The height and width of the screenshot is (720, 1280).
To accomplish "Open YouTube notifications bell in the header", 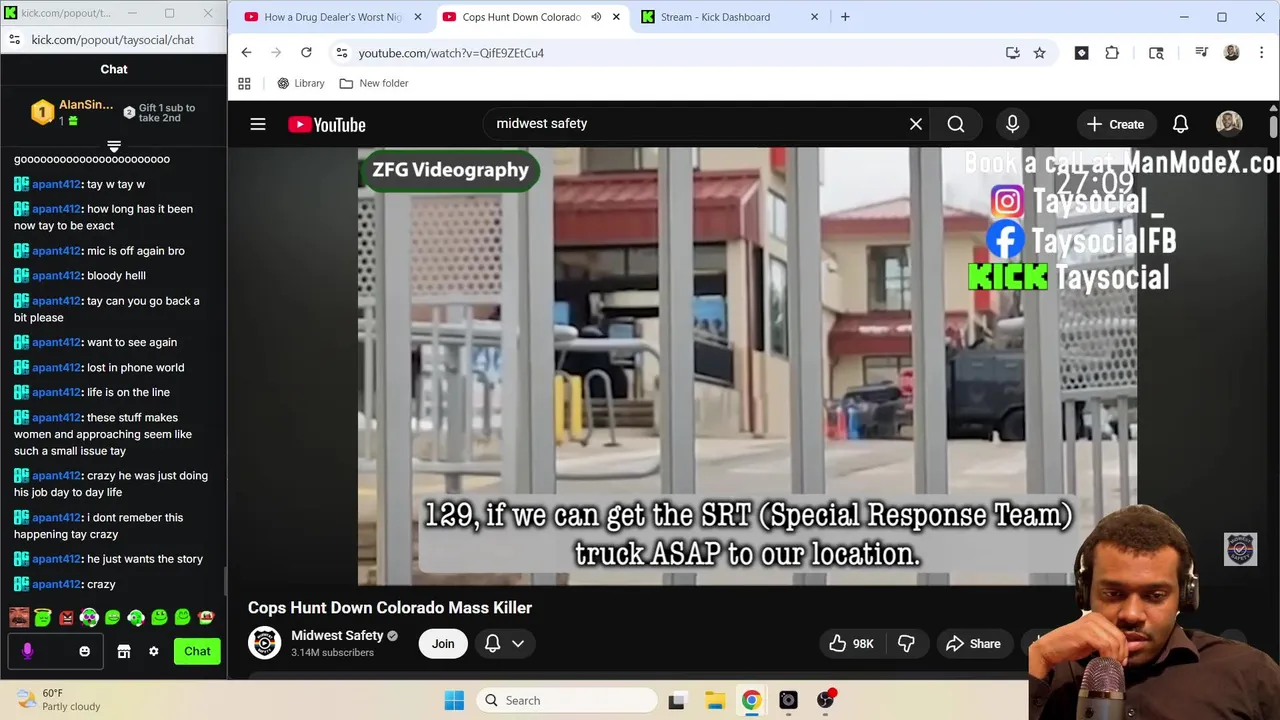I will point(1180,124).
